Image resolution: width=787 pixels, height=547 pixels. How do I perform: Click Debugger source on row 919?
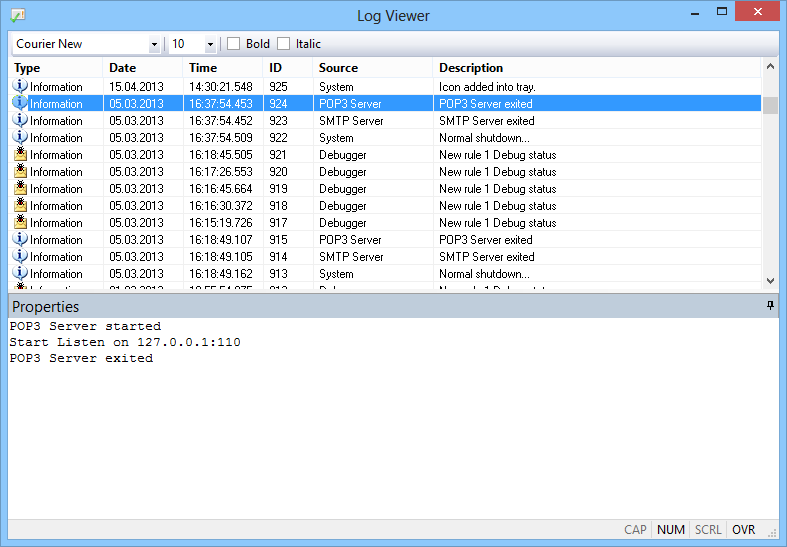click(x=343, y=189)
